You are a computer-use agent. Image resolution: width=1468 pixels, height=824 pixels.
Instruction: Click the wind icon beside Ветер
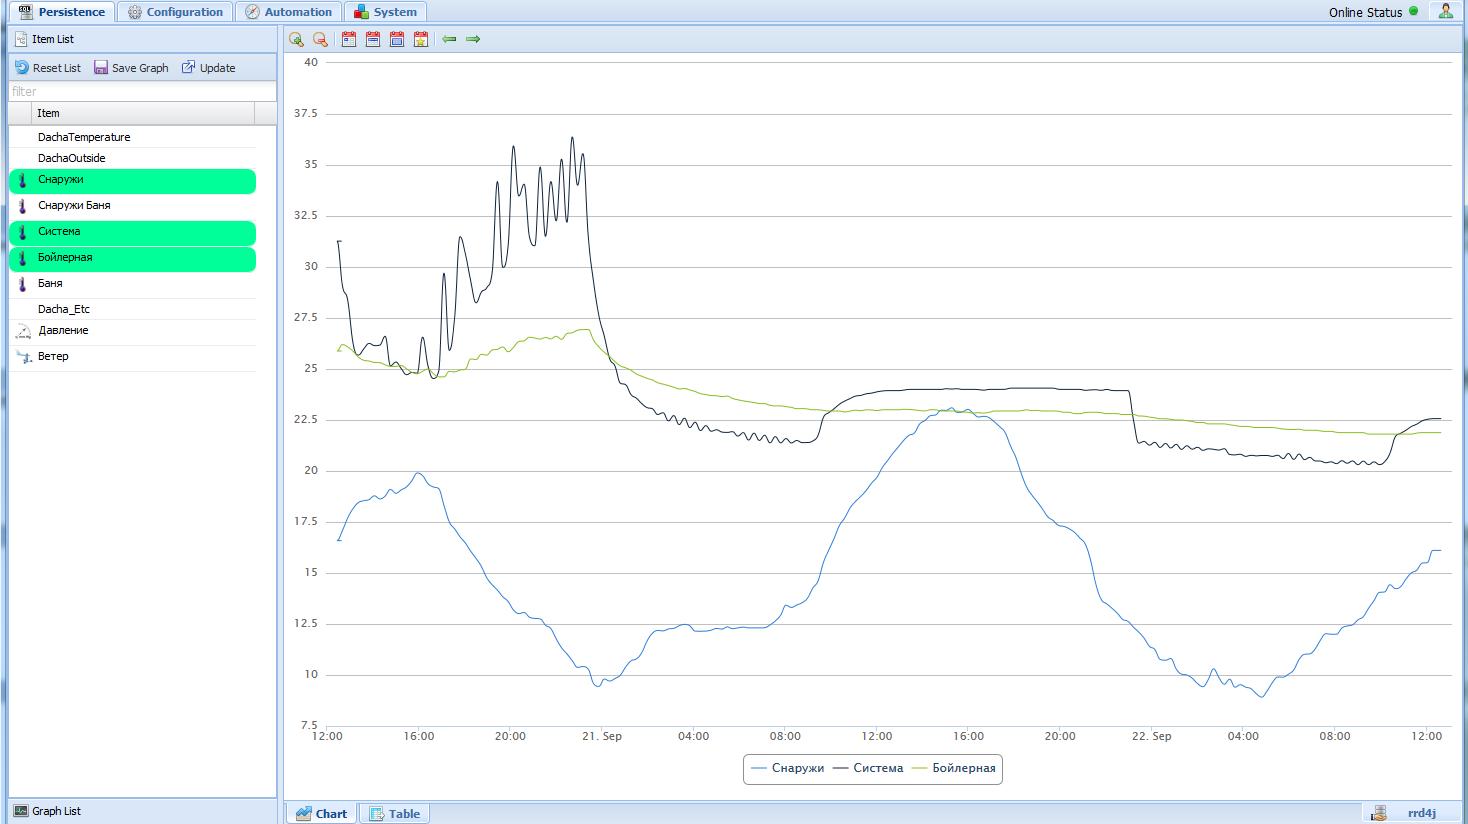[23, 357]
